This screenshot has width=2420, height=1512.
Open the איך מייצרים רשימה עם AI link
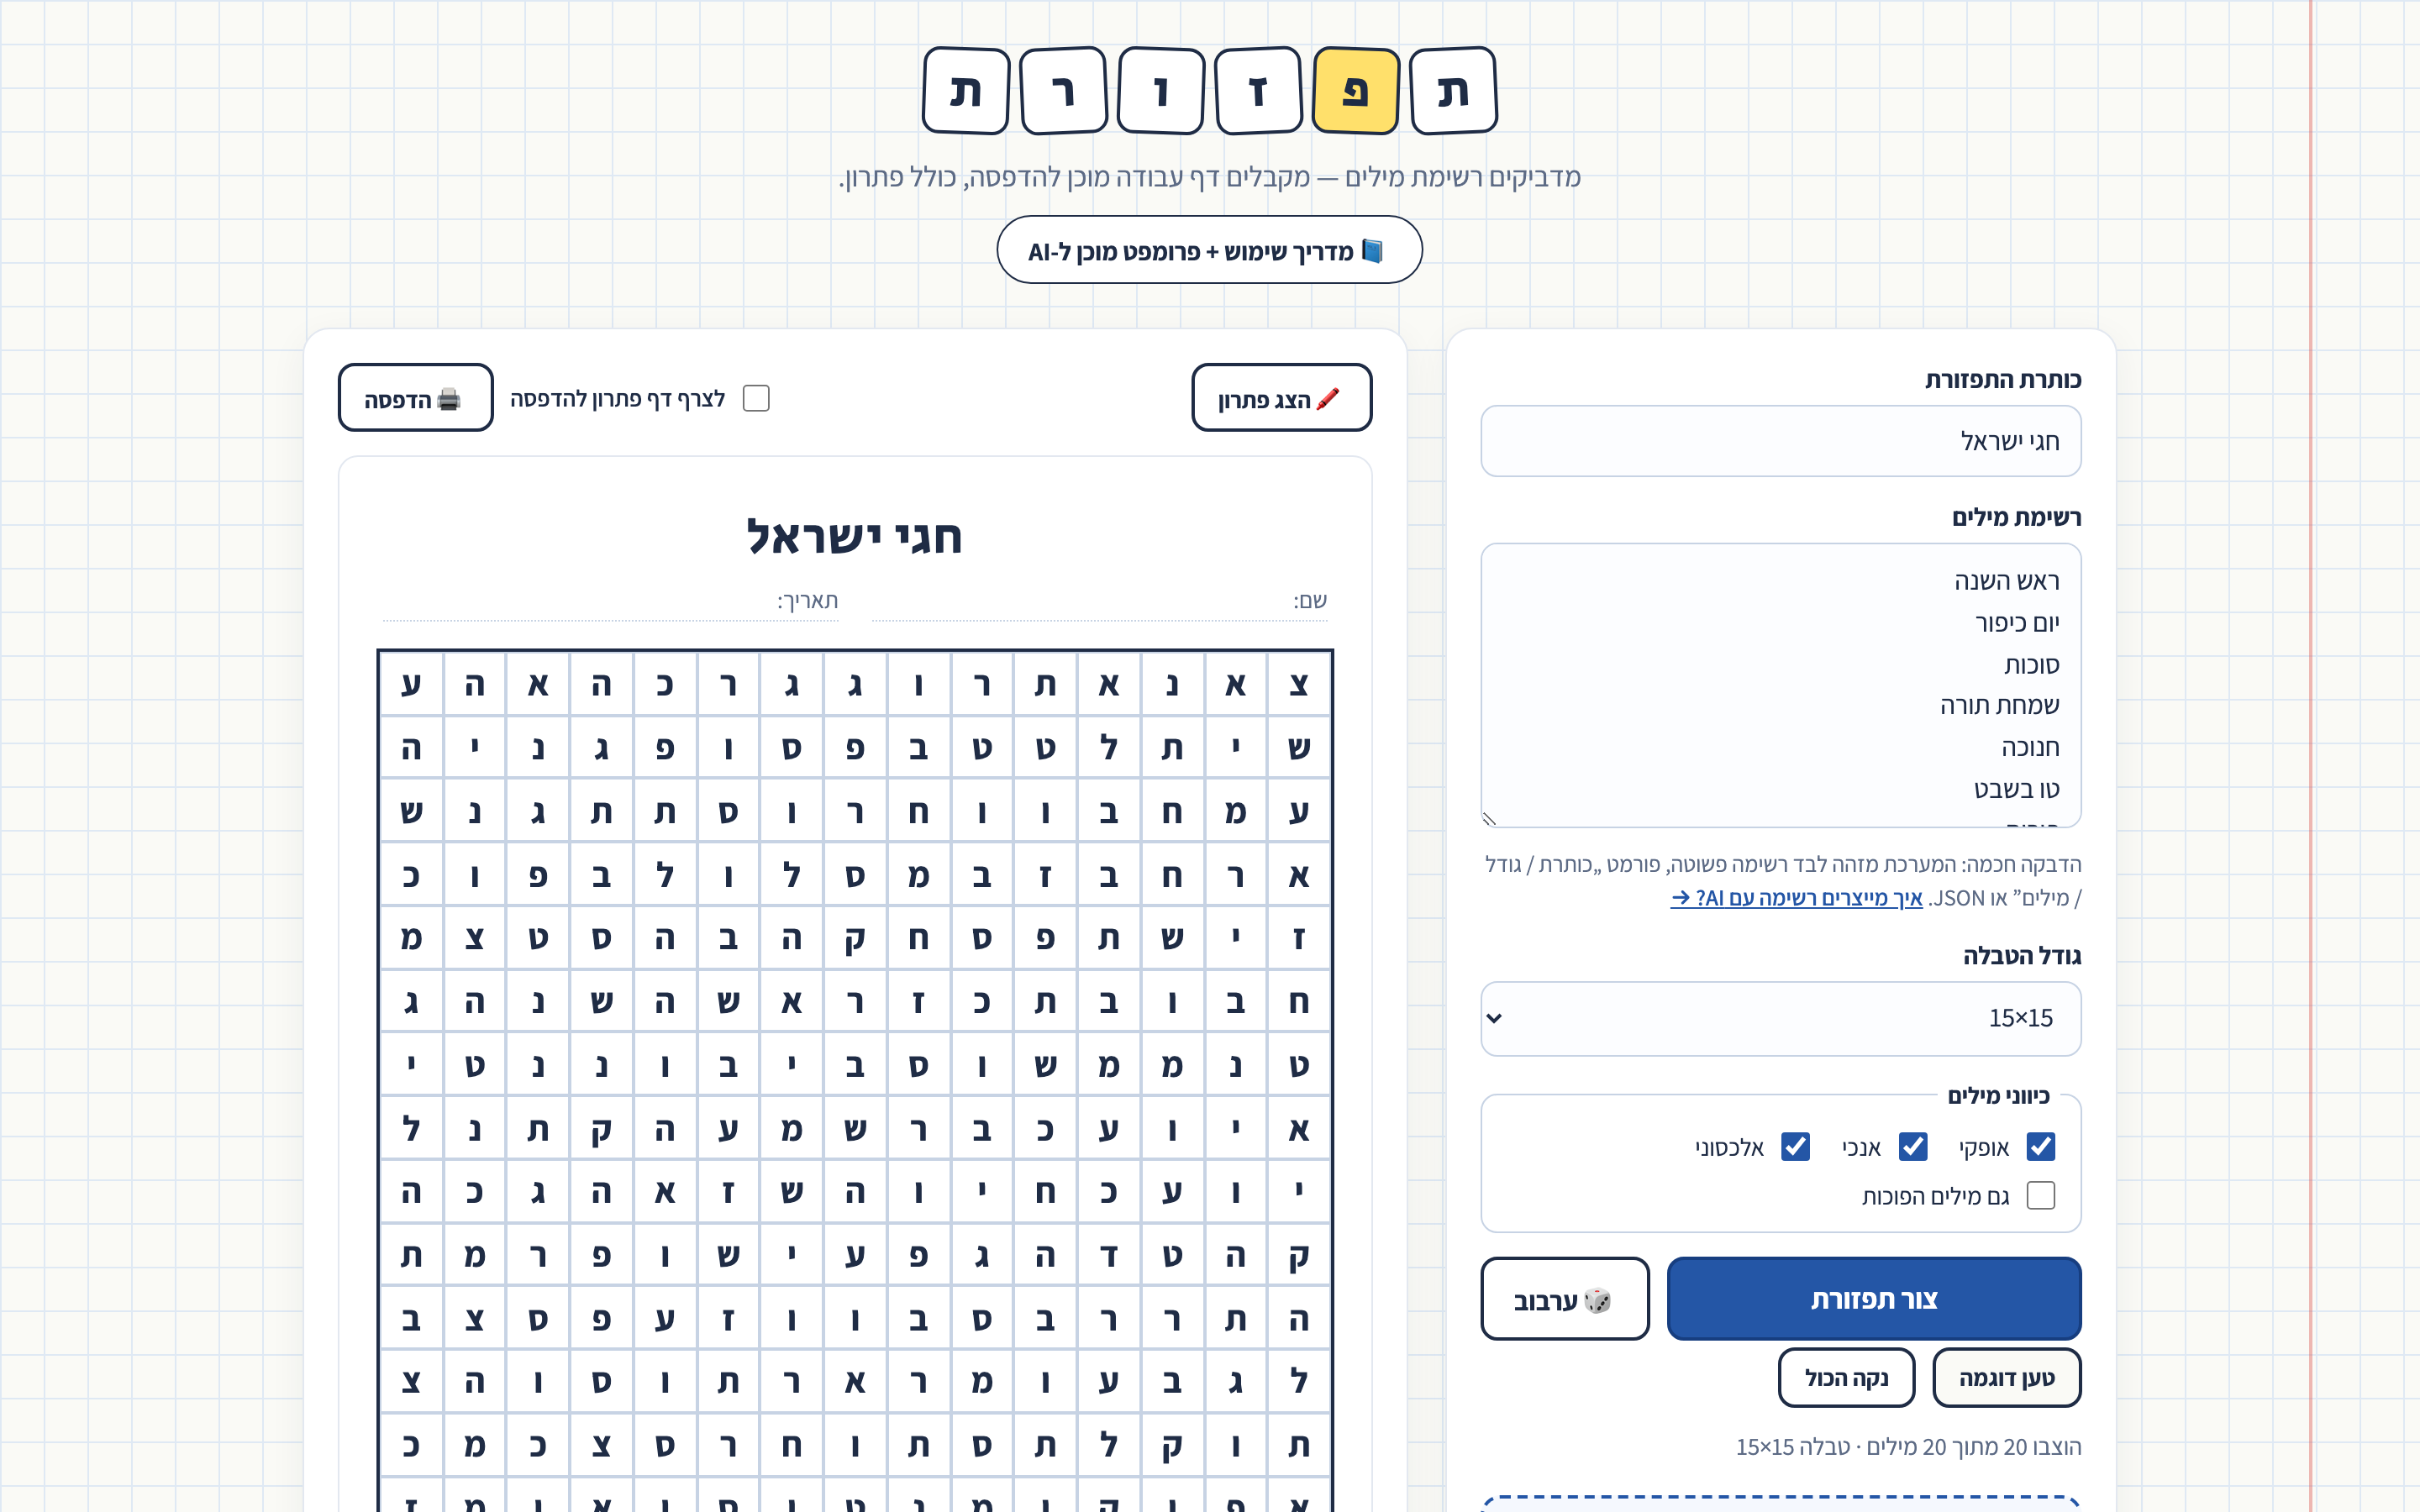coord(1796,898)
